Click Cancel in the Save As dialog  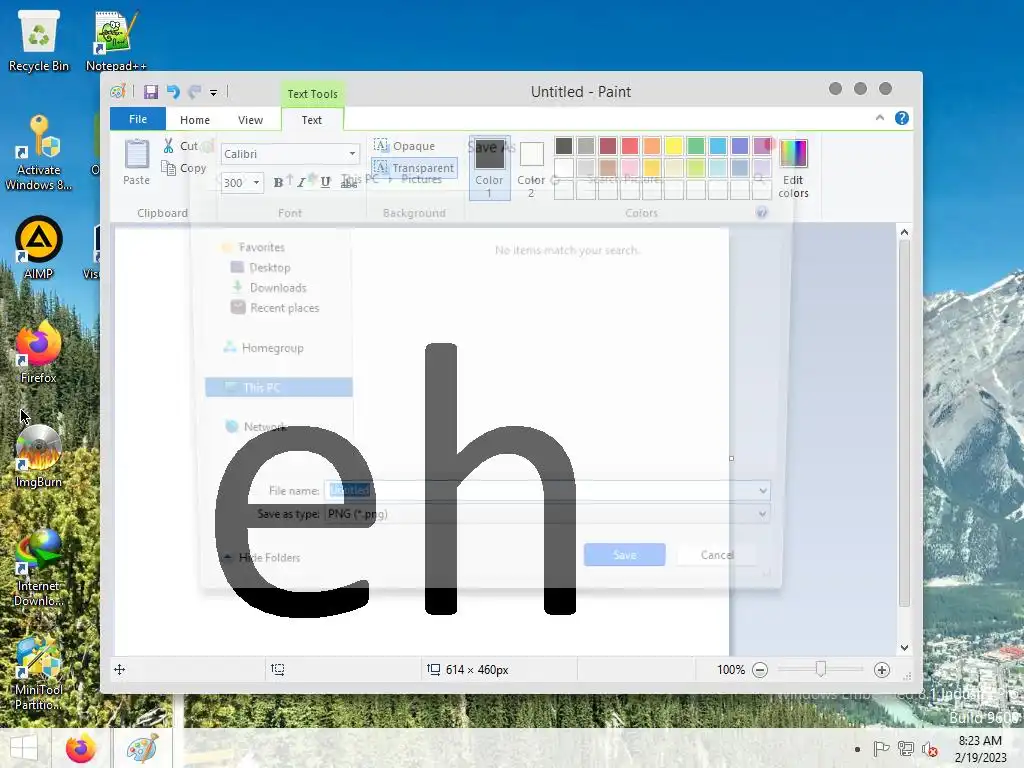[717, 554]
